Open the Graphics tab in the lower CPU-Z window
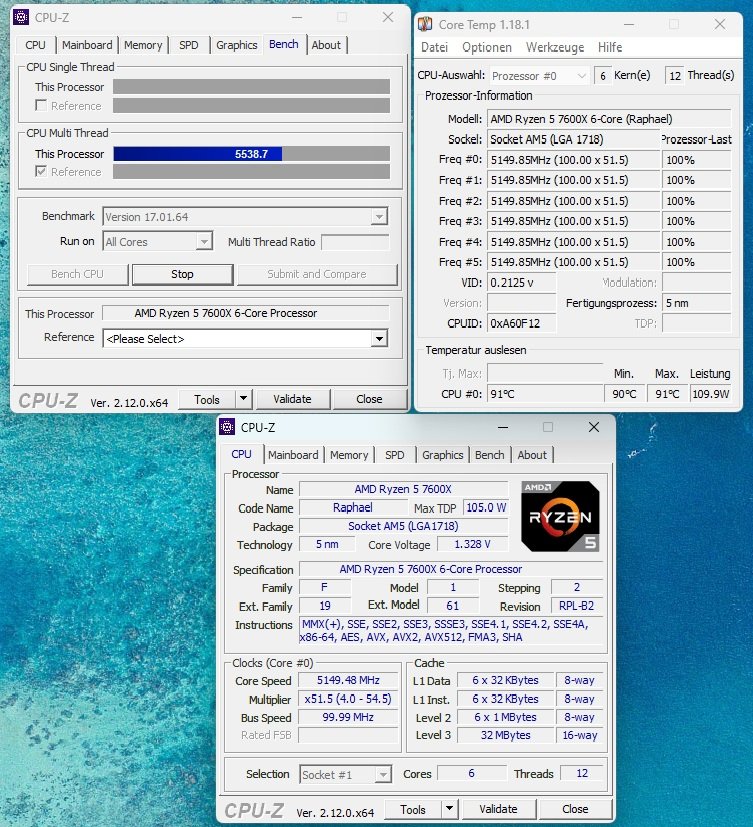 442,455
